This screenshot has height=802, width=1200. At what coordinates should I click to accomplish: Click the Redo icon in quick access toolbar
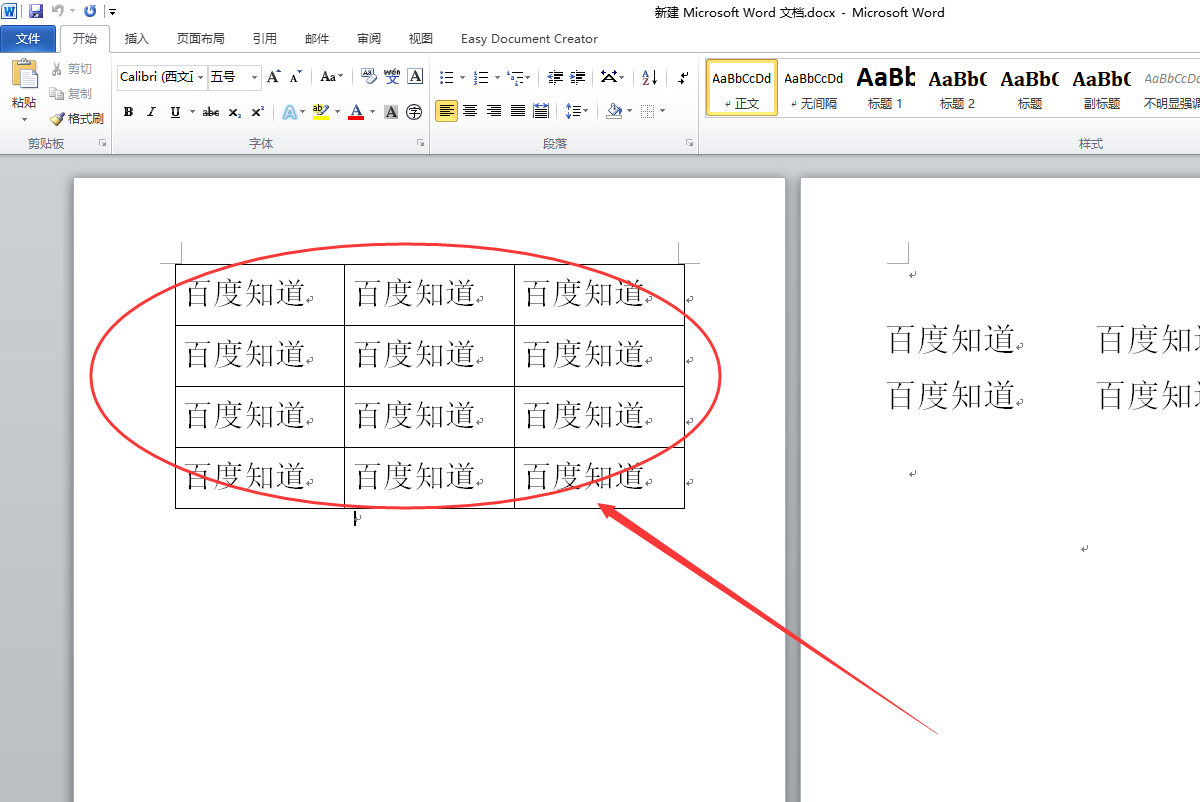point(90,11)
